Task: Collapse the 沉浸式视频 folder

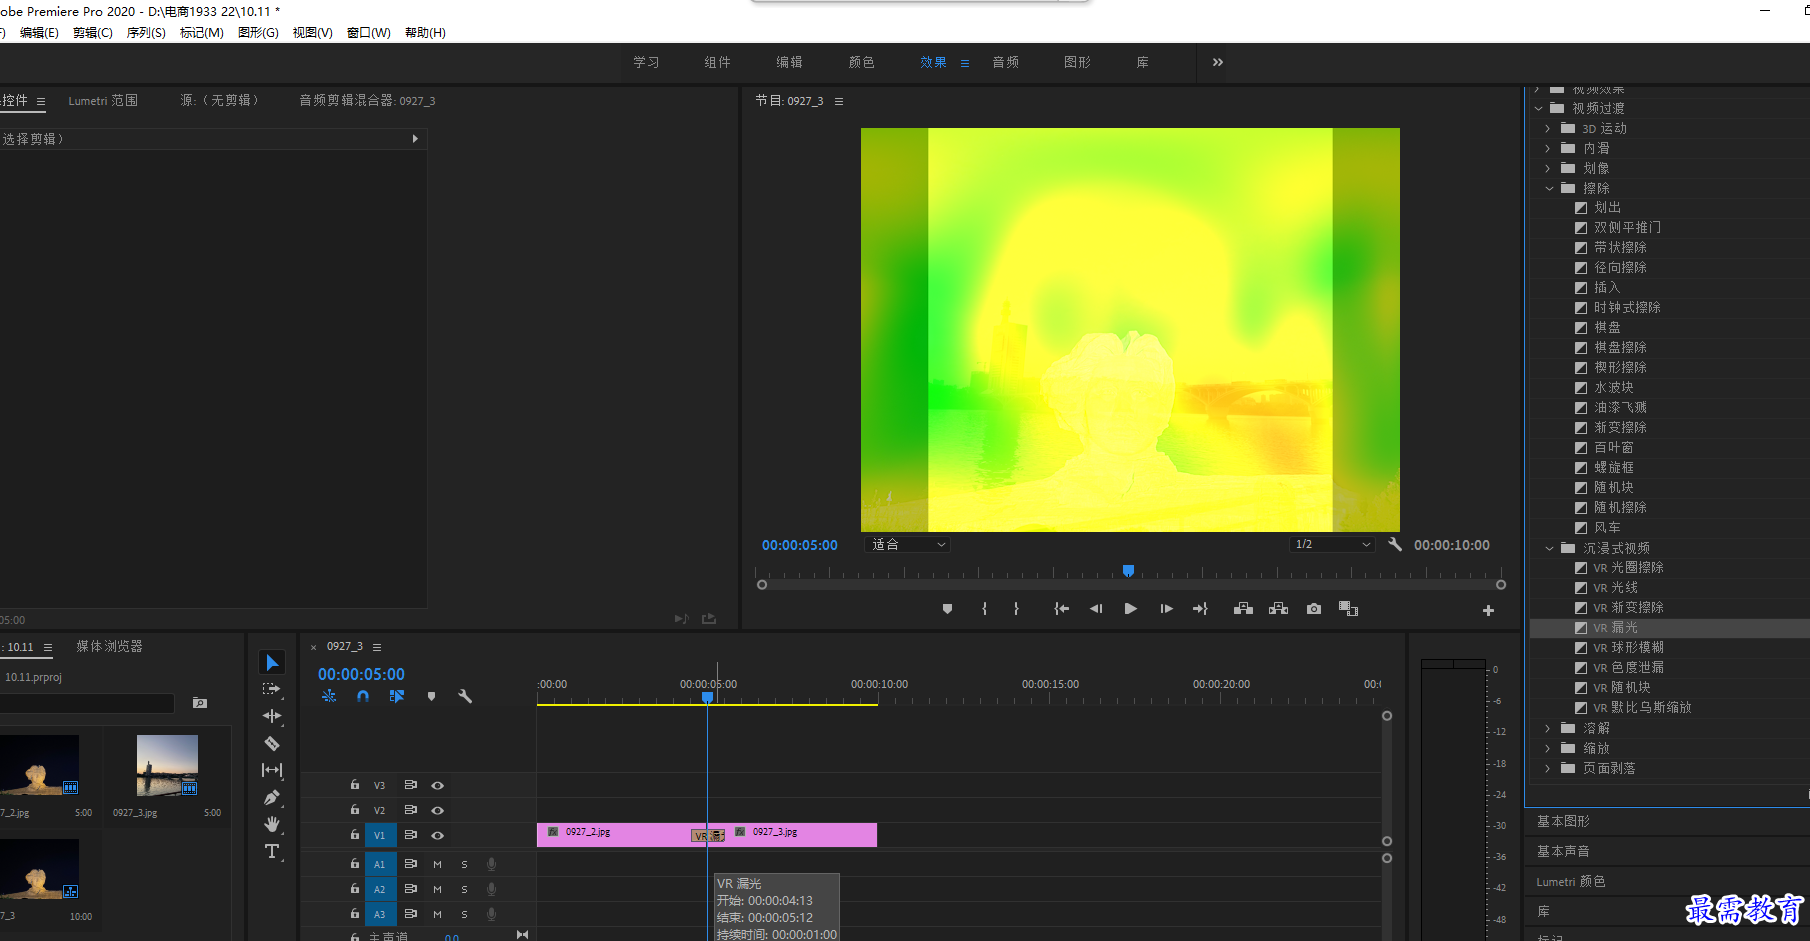Action: (1549, 548)
